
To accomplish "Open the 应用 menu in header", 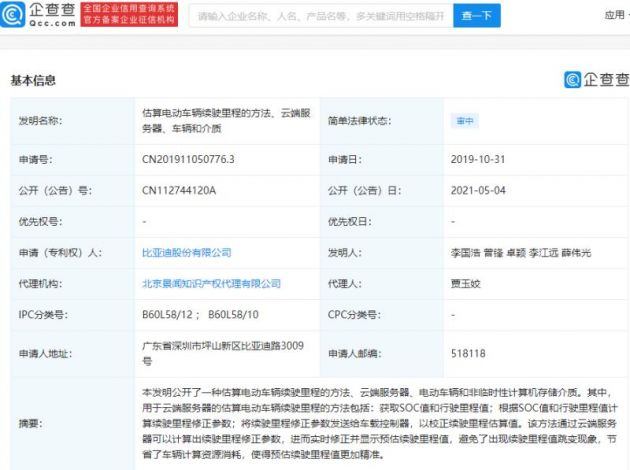I will pyautogui.click(x=616, y=15).
